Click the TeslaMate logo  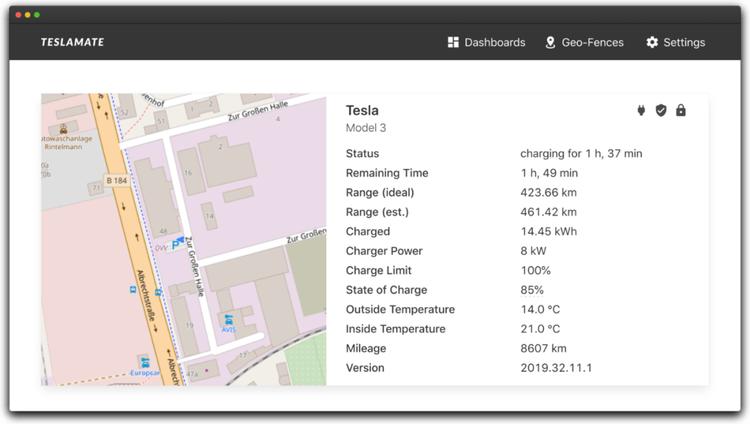pos(72,42)
